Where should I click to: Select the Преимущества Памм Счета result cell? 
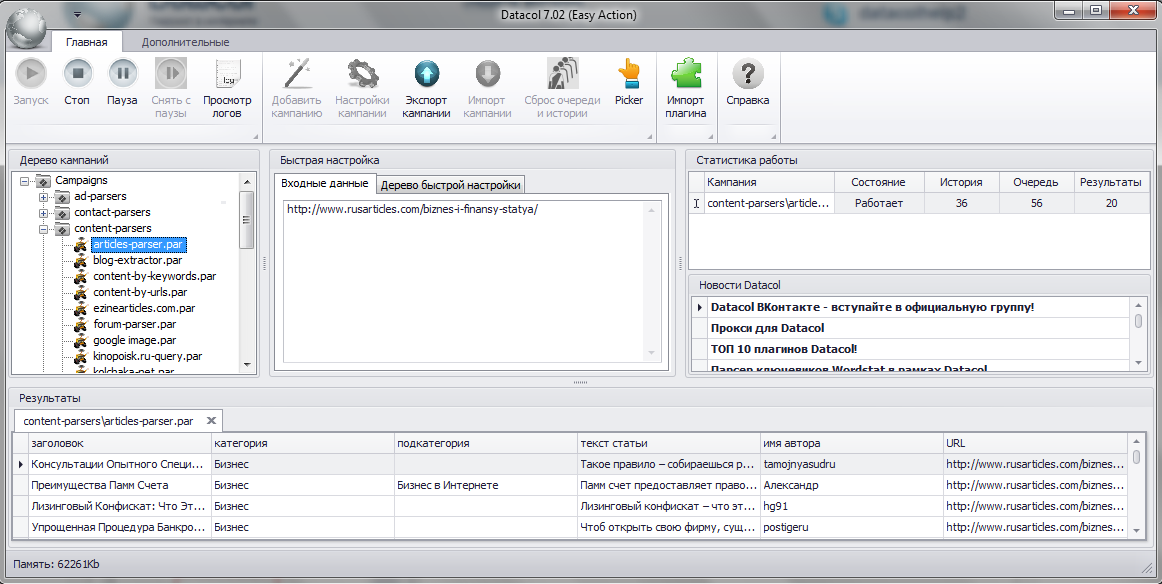pos(119,485)
